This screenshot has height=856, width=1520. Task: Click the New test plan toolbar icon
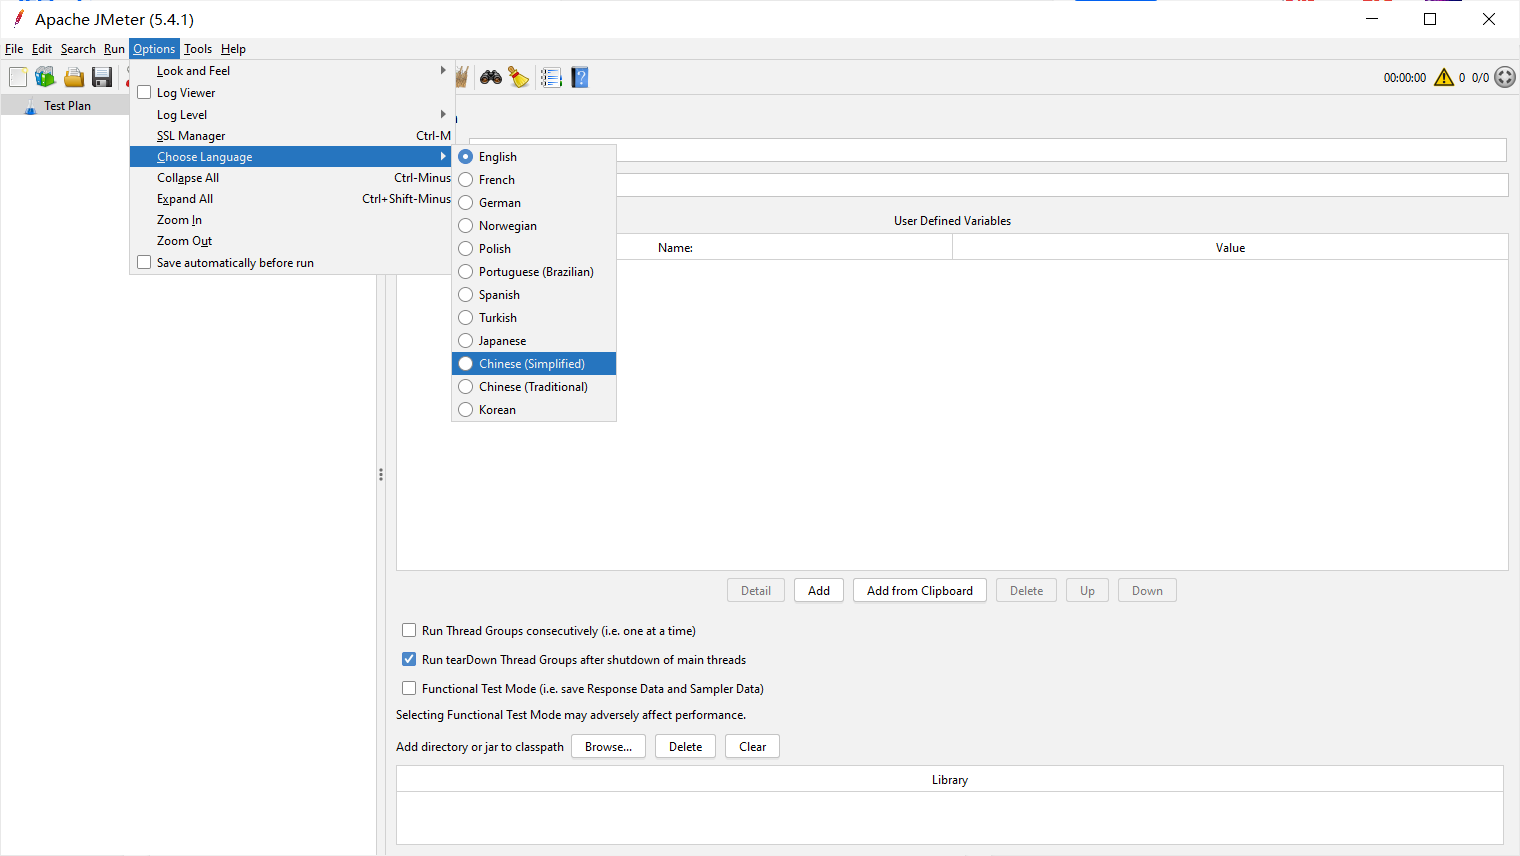click(x=18, y=77)
